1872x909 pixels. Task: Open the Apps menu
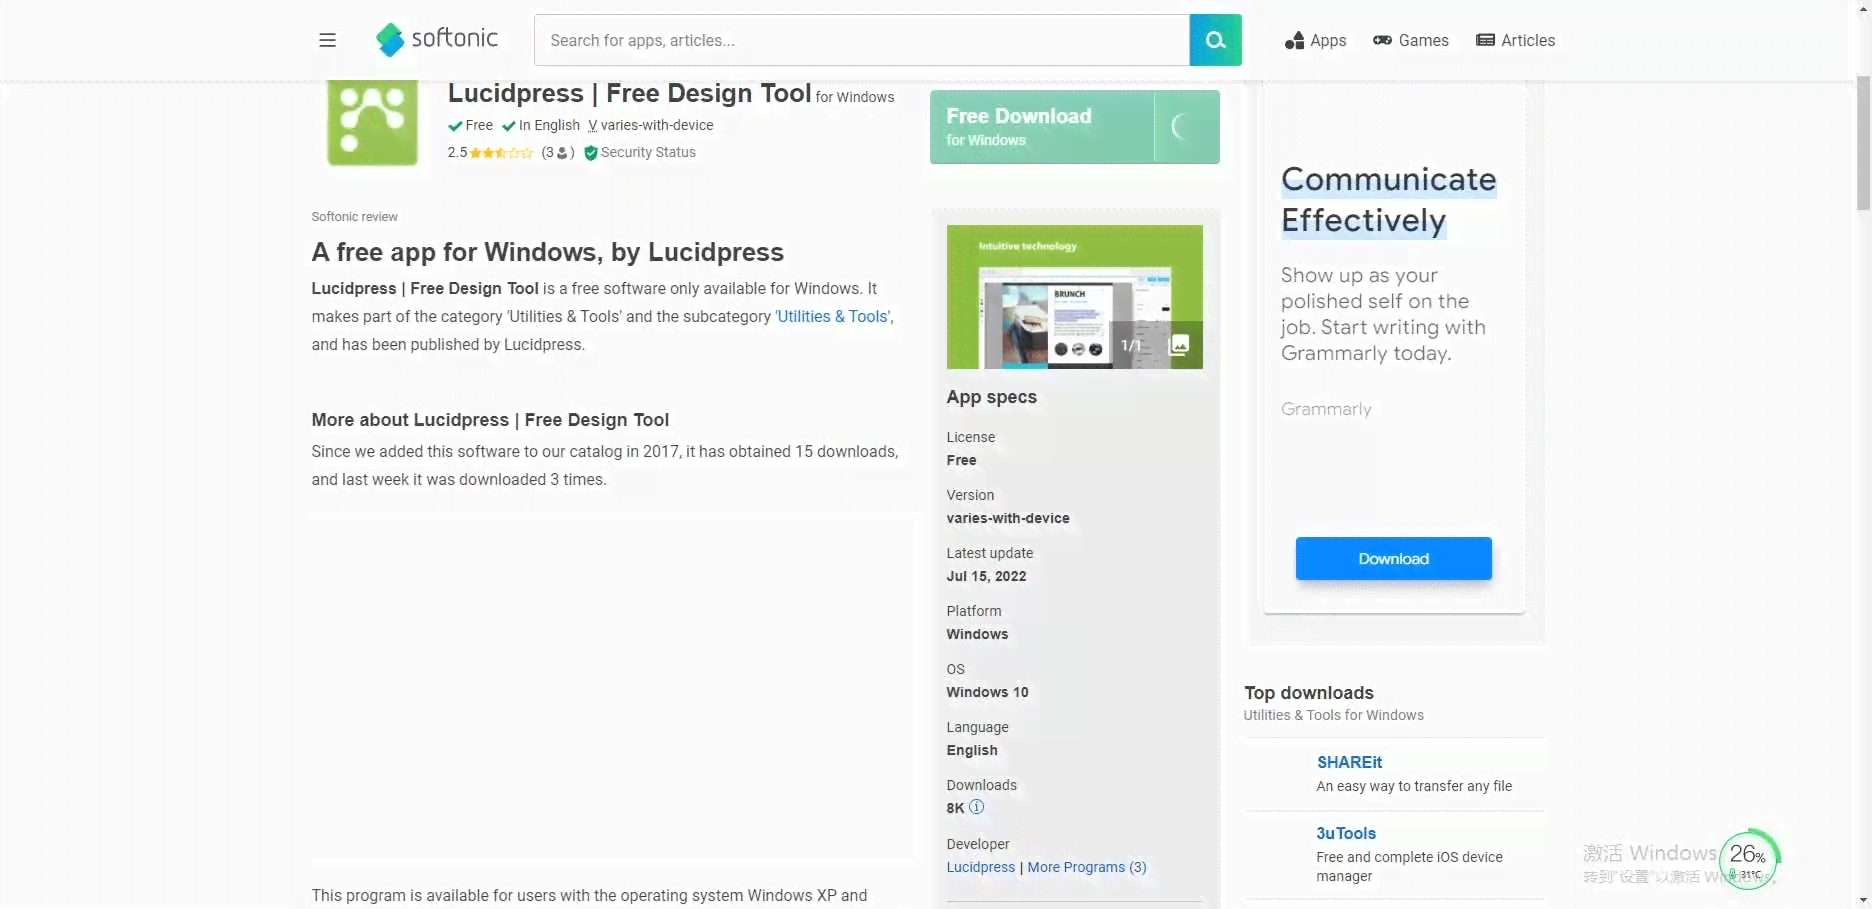tap(1315, 40)
